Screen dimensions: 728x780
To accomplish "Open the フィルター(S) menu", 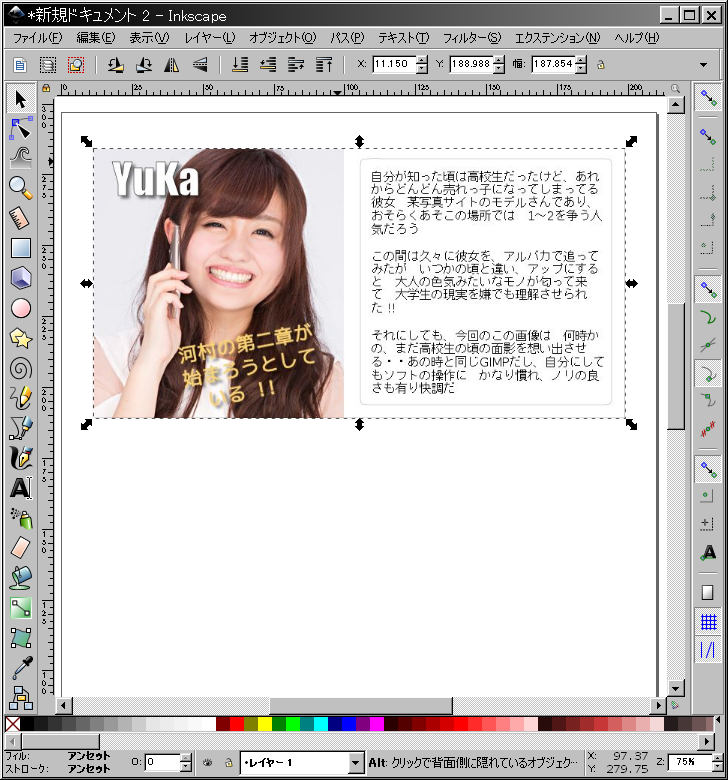I will (472, 38).
